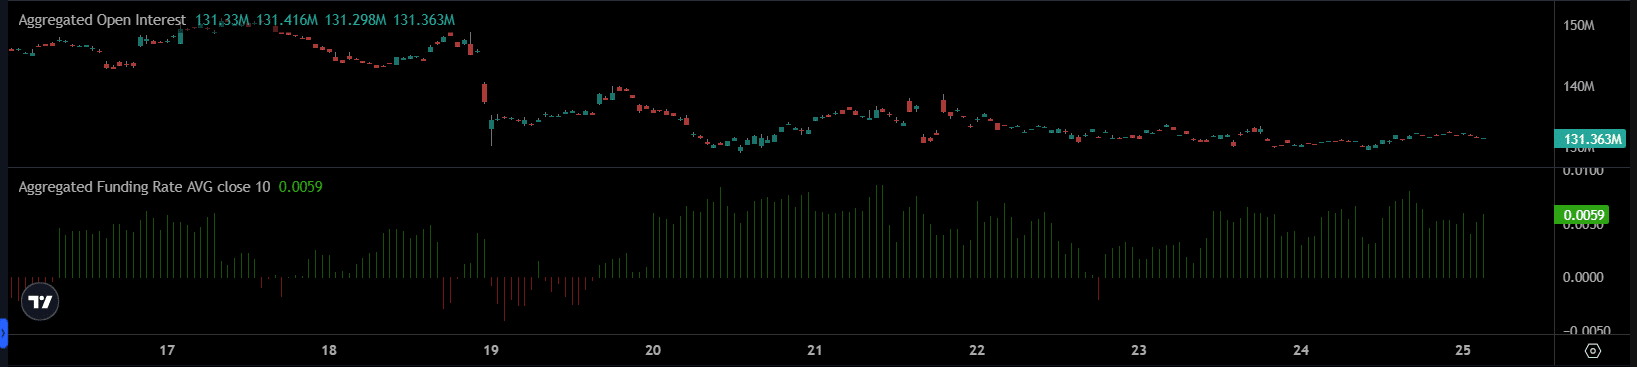
Task: Click the 140M price axis label
Action: [1579, 86]
